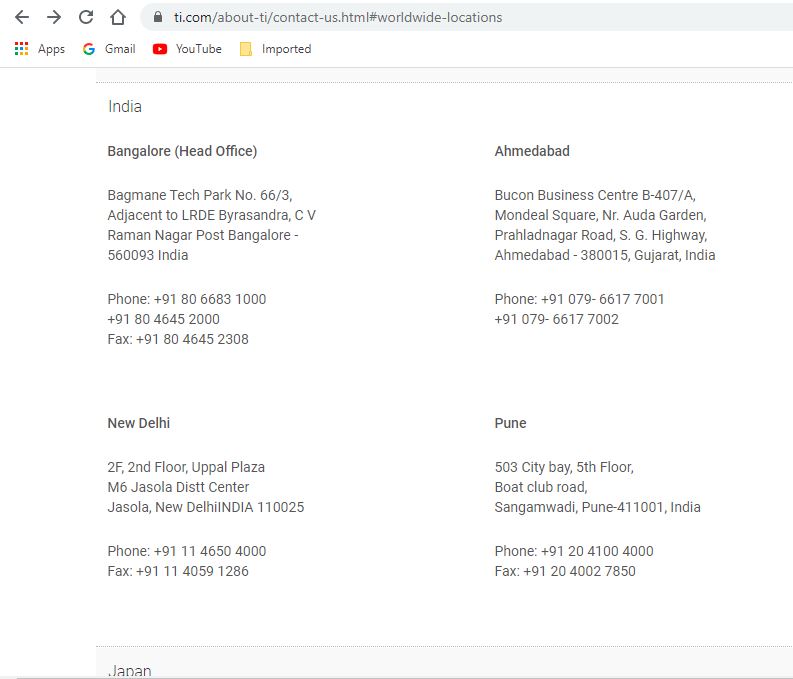Click New Delhi phone '+91 11 4650 4000'
This screenshot has width=793, height=679.
point(210,551)
